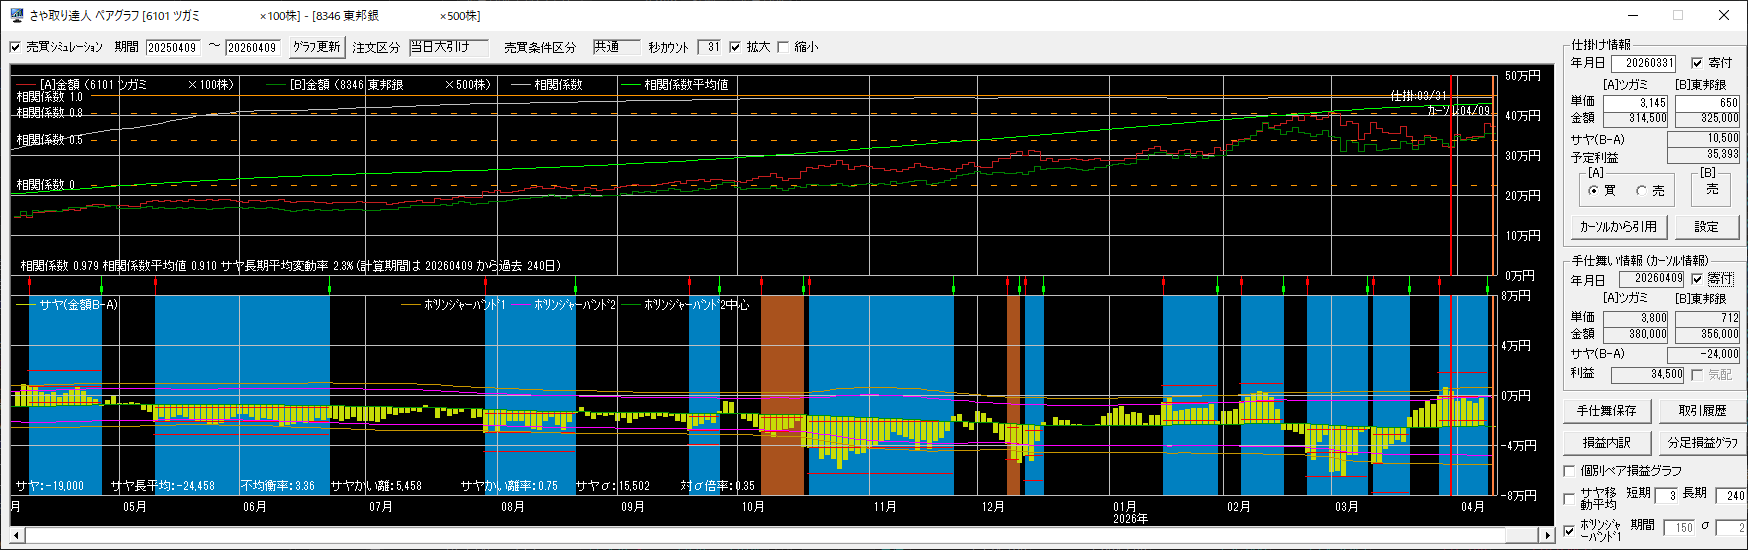Toggle the 売買シミュレーション checkbox

[15, 47]
